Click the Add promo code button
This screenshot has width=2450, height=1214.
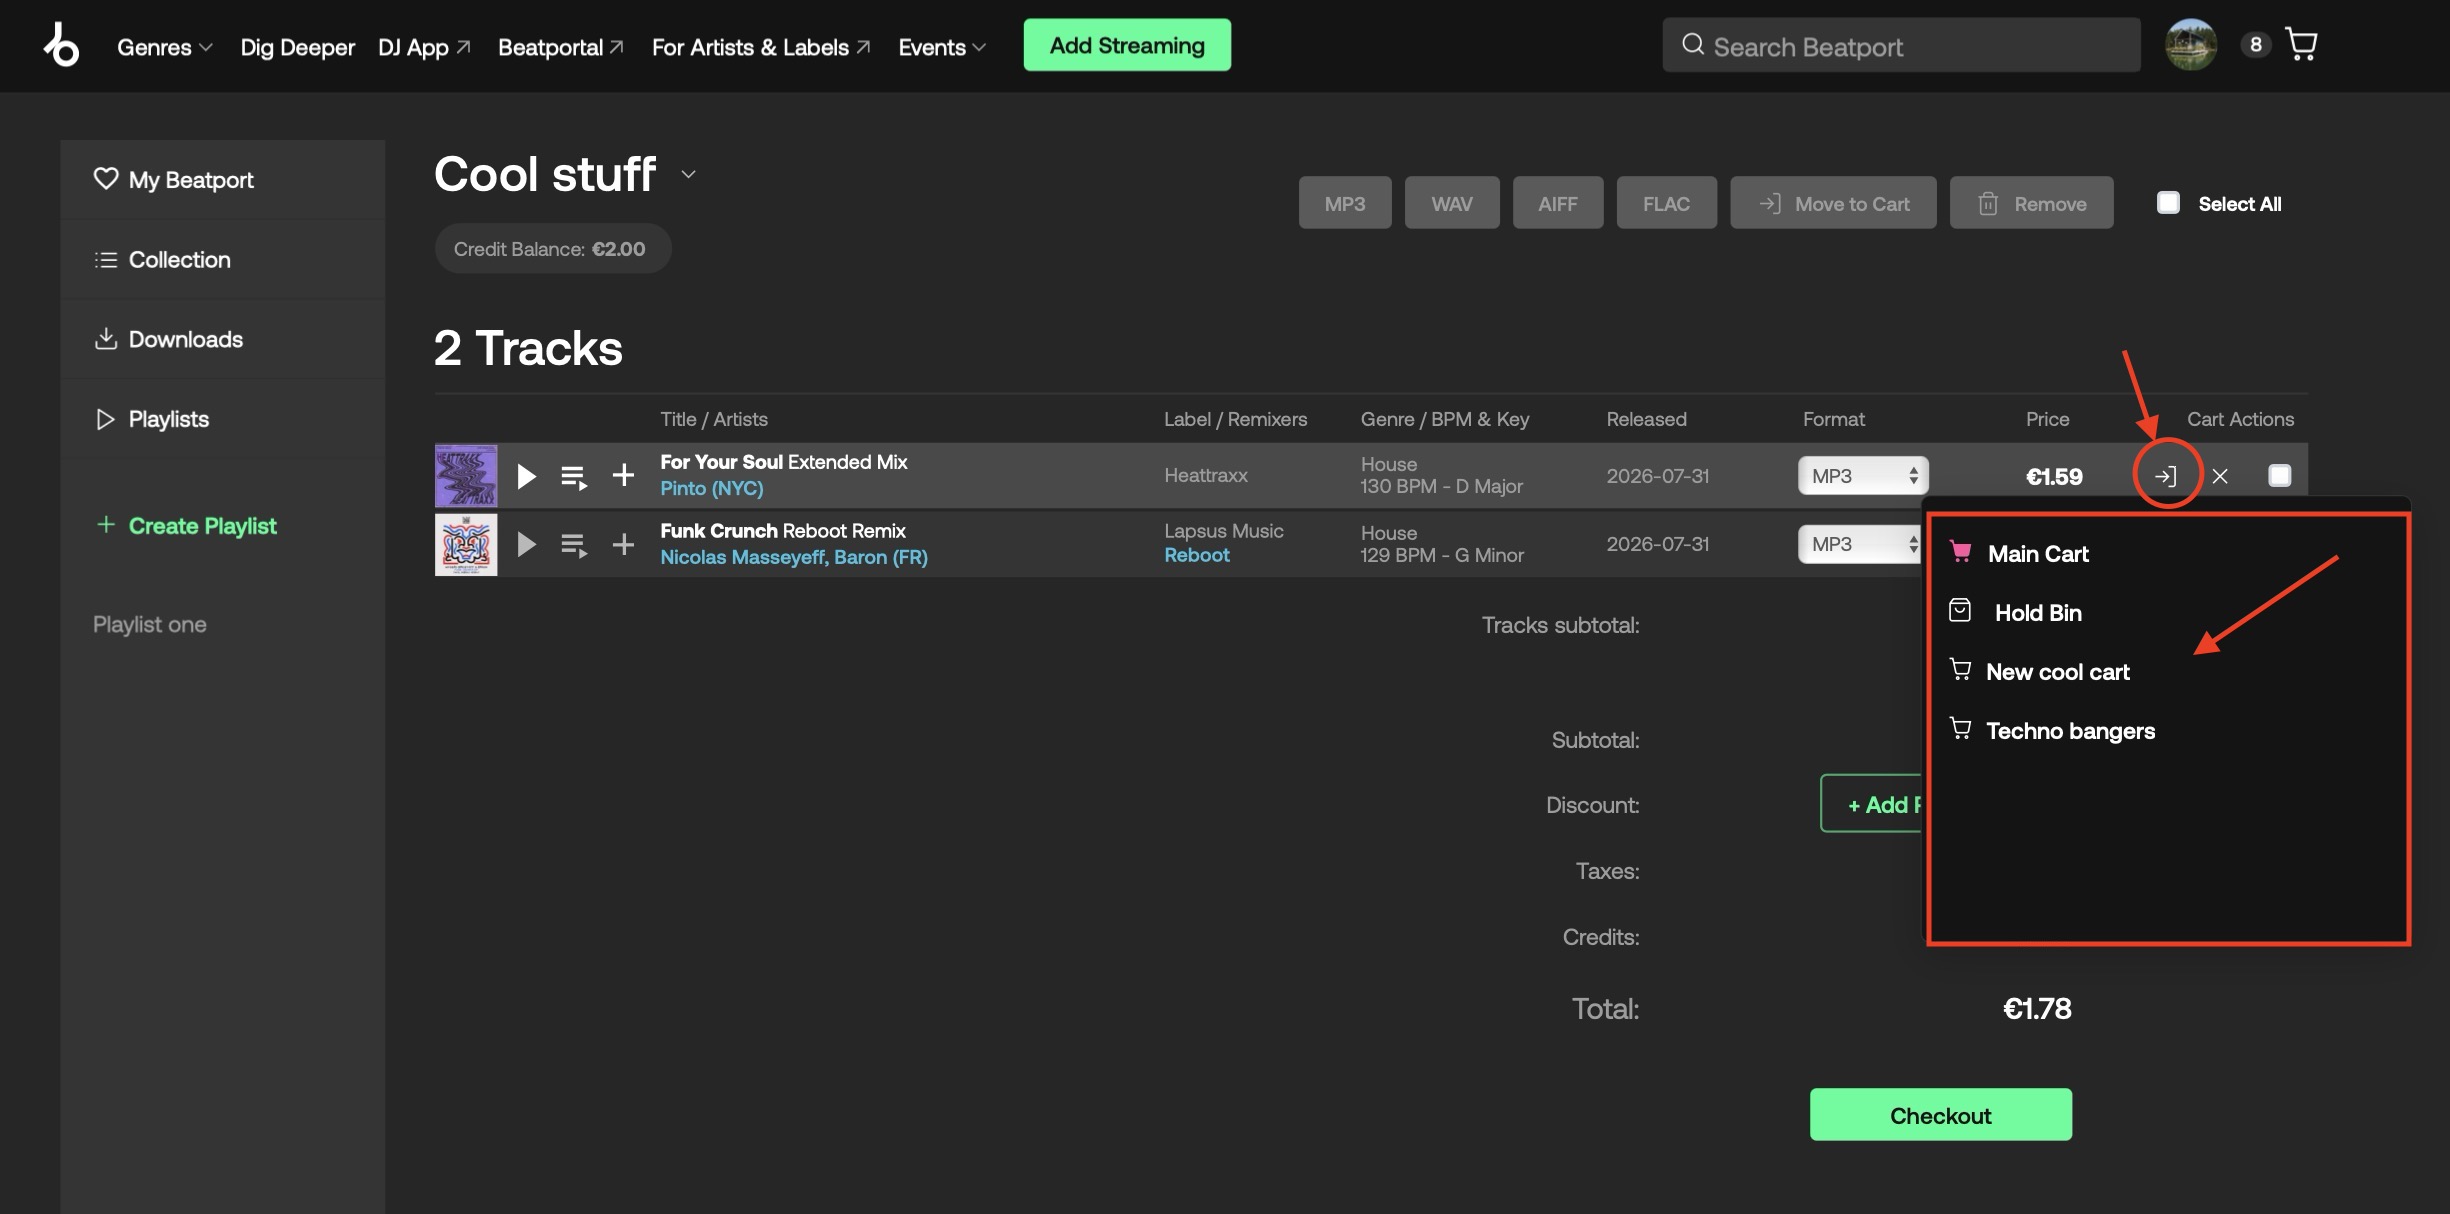pyautogui.click(x=1873, y=804)
